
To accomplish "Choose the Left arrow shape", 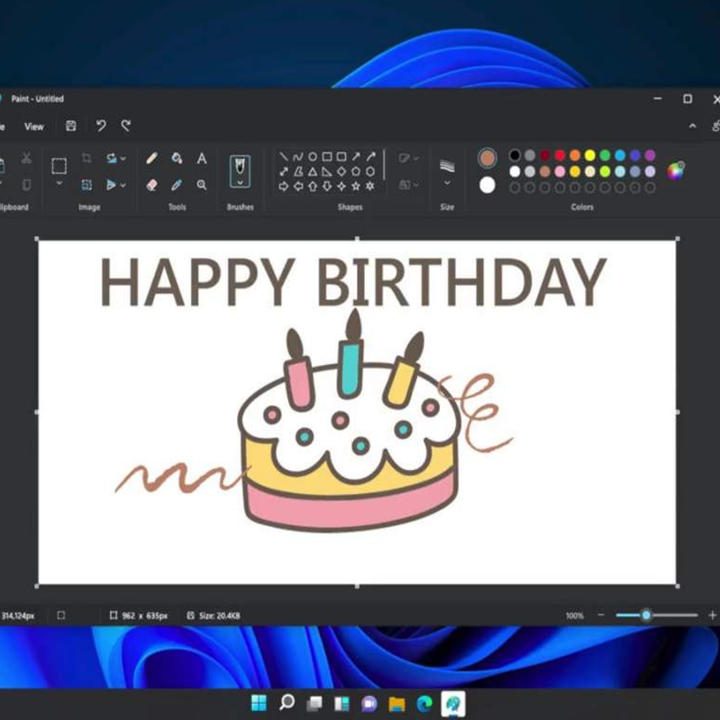I will [x=298, y=186].
